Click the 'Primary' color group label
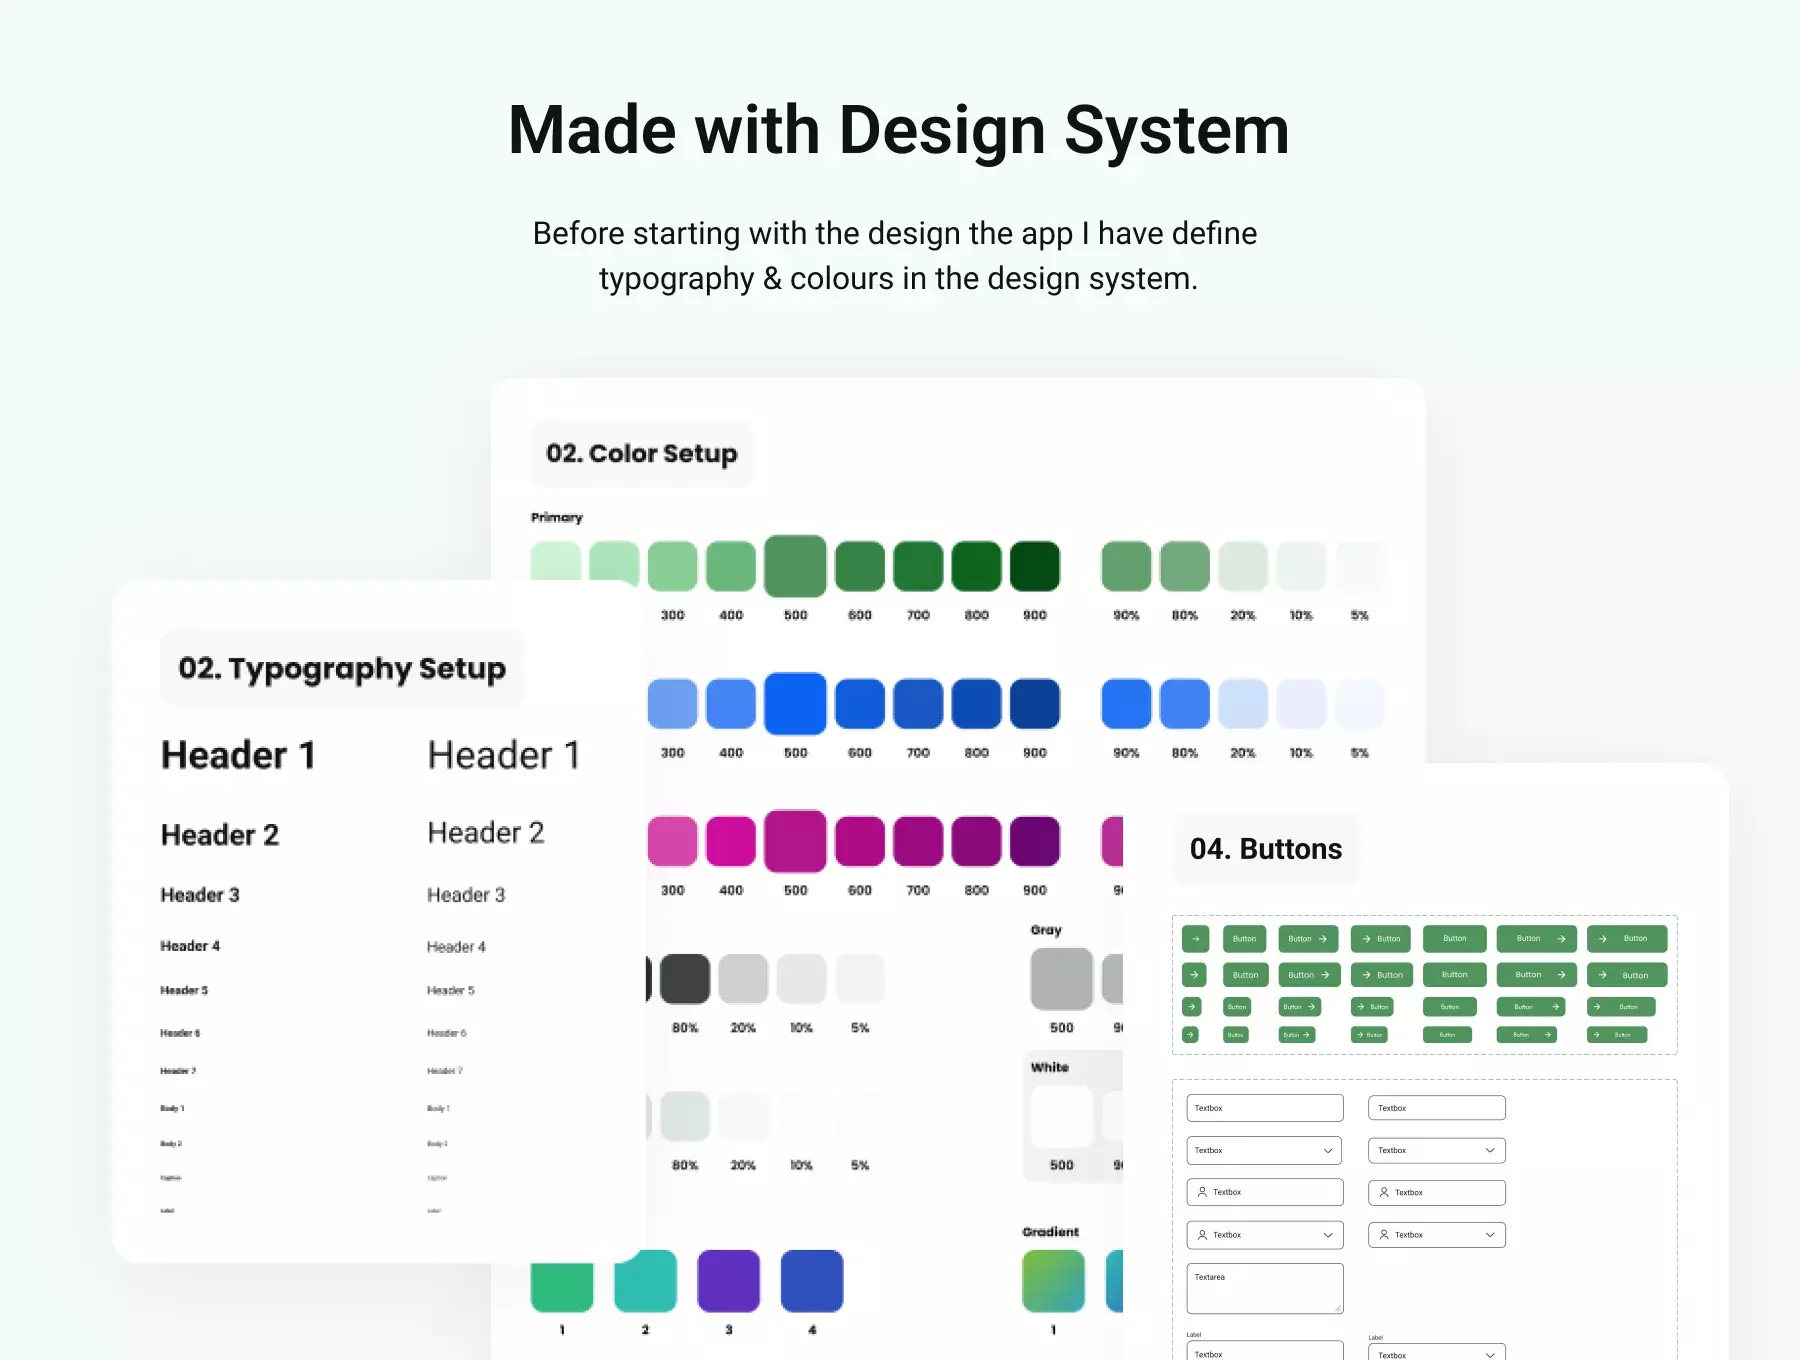The height and width of the screenshot is (1360, 1800). (557, 518)
